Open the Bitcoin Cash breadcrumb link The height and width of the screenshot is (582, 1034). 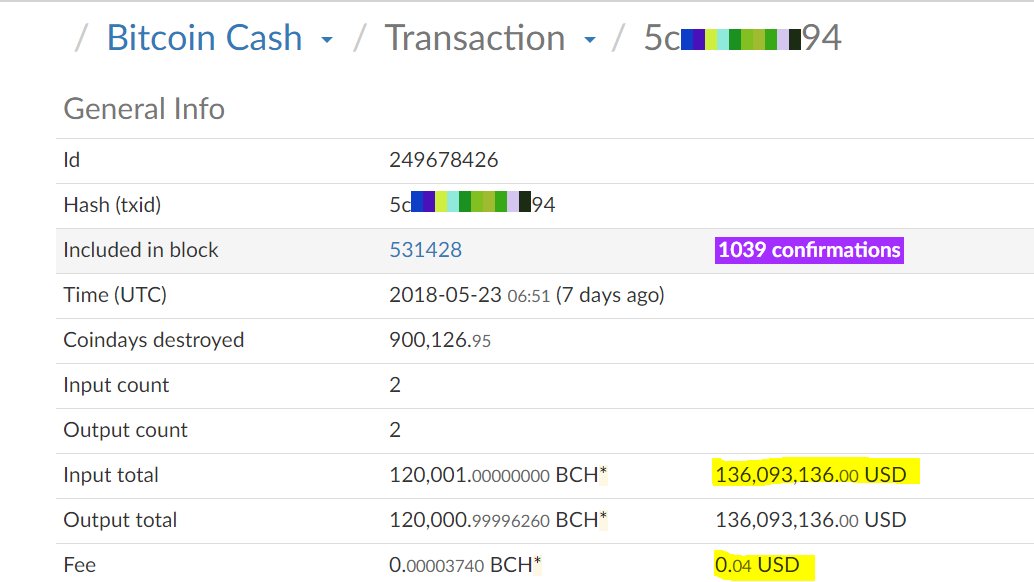click(x=204, y=38)
